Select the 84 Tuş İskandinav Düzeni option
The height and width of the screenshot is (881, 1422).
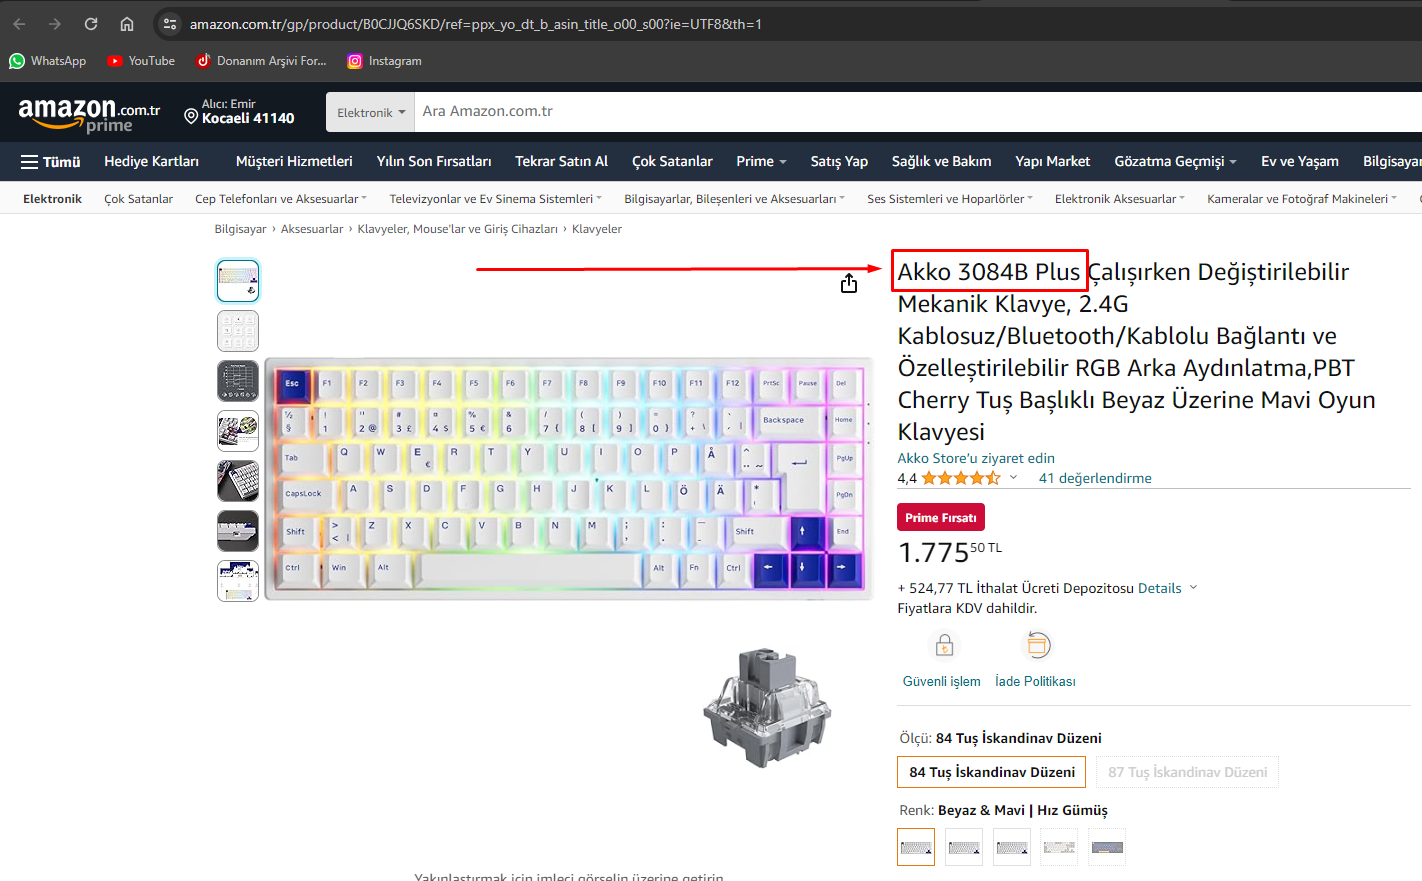pos(992,772)
